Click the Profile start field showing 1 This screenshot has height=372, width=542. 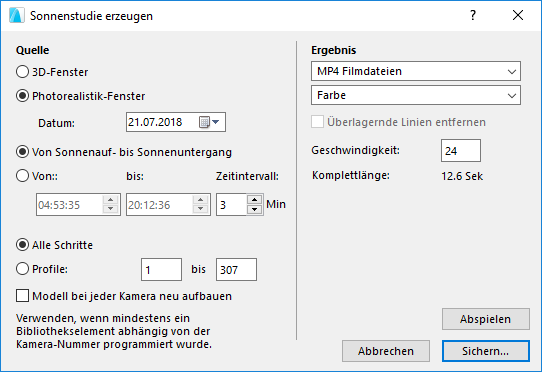(x=161, y=269)
